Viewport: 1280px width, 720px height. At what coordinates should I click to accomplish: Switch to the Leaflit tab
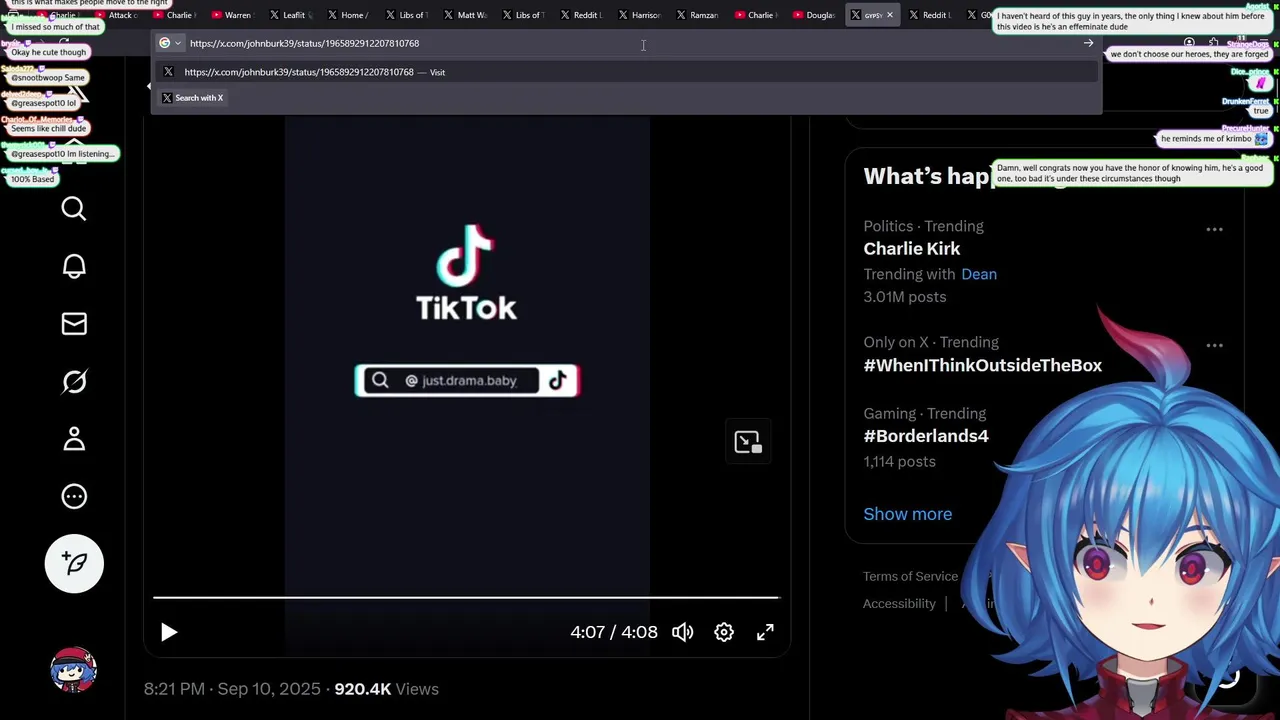[x=290, y=15]
